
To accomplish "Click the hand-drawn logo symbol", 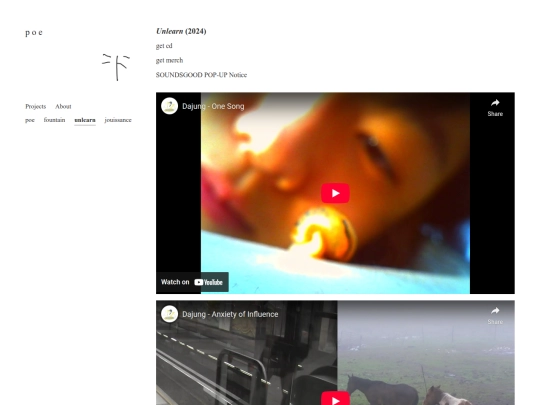I will coord(116,67).
